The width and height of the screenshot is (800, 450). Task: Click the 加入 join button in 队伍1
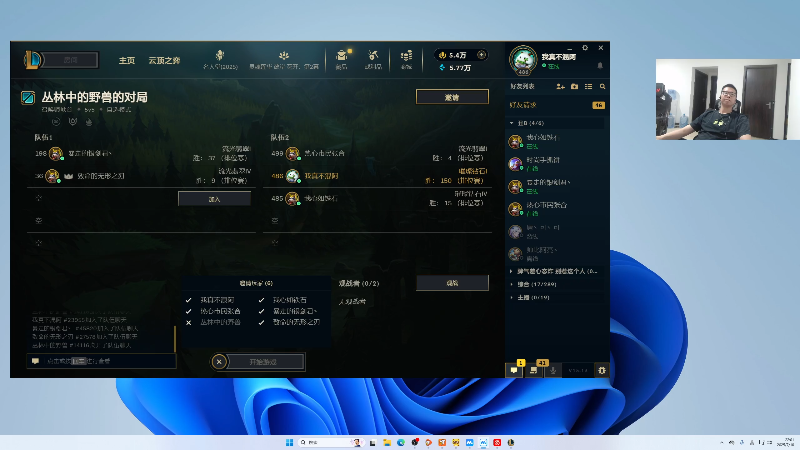coord(214,199)
